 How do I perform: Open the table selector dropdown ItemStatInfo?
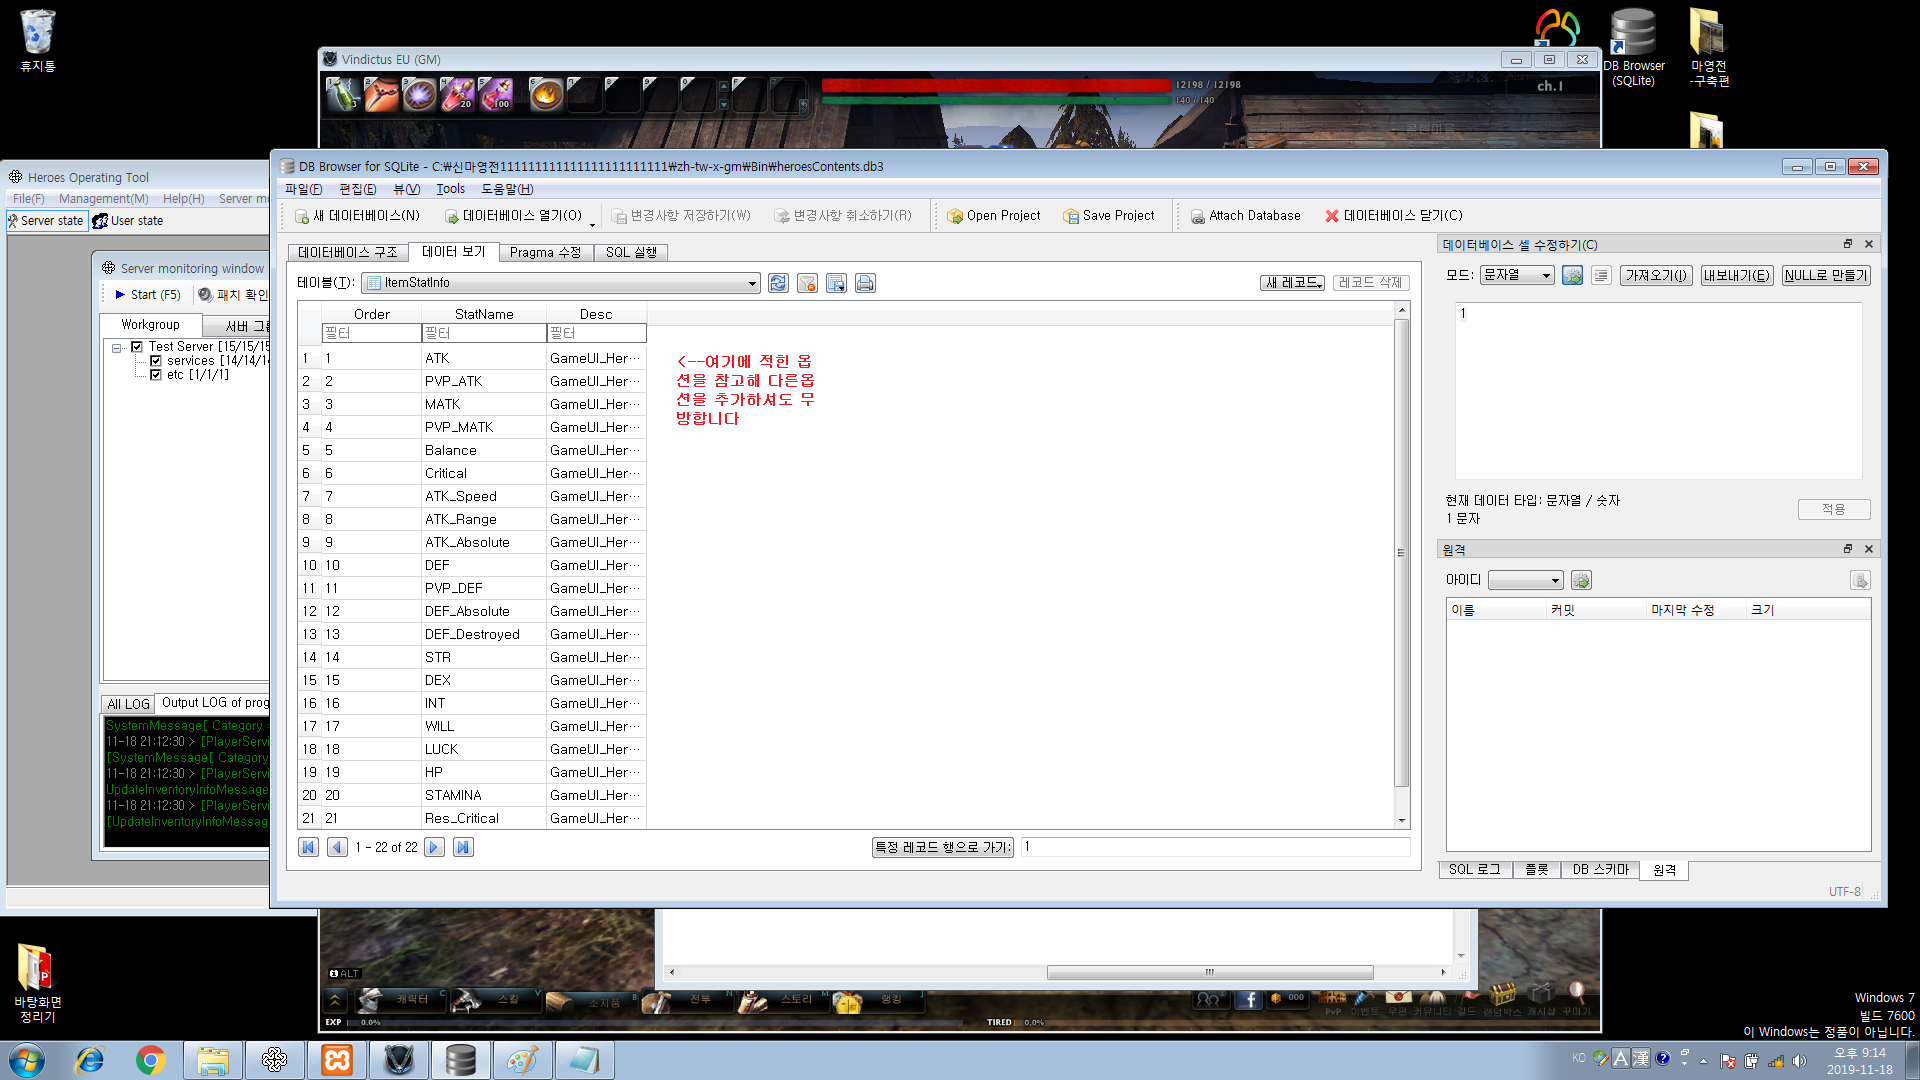[560, 283]
